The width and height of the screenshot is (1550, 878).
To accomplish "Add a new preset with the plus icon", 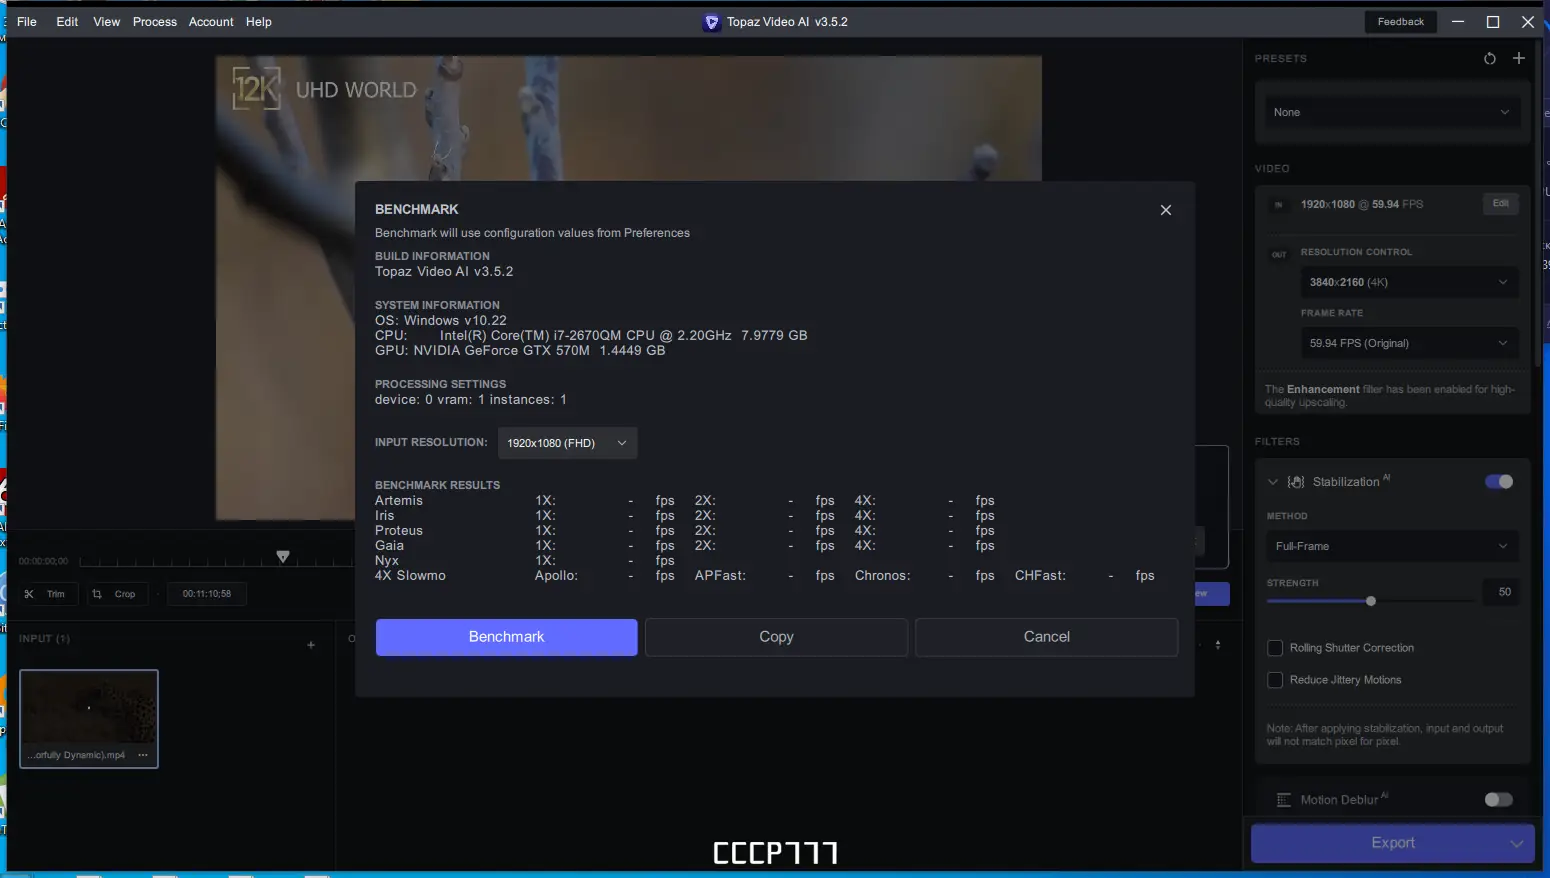I will pos(1519,58).
